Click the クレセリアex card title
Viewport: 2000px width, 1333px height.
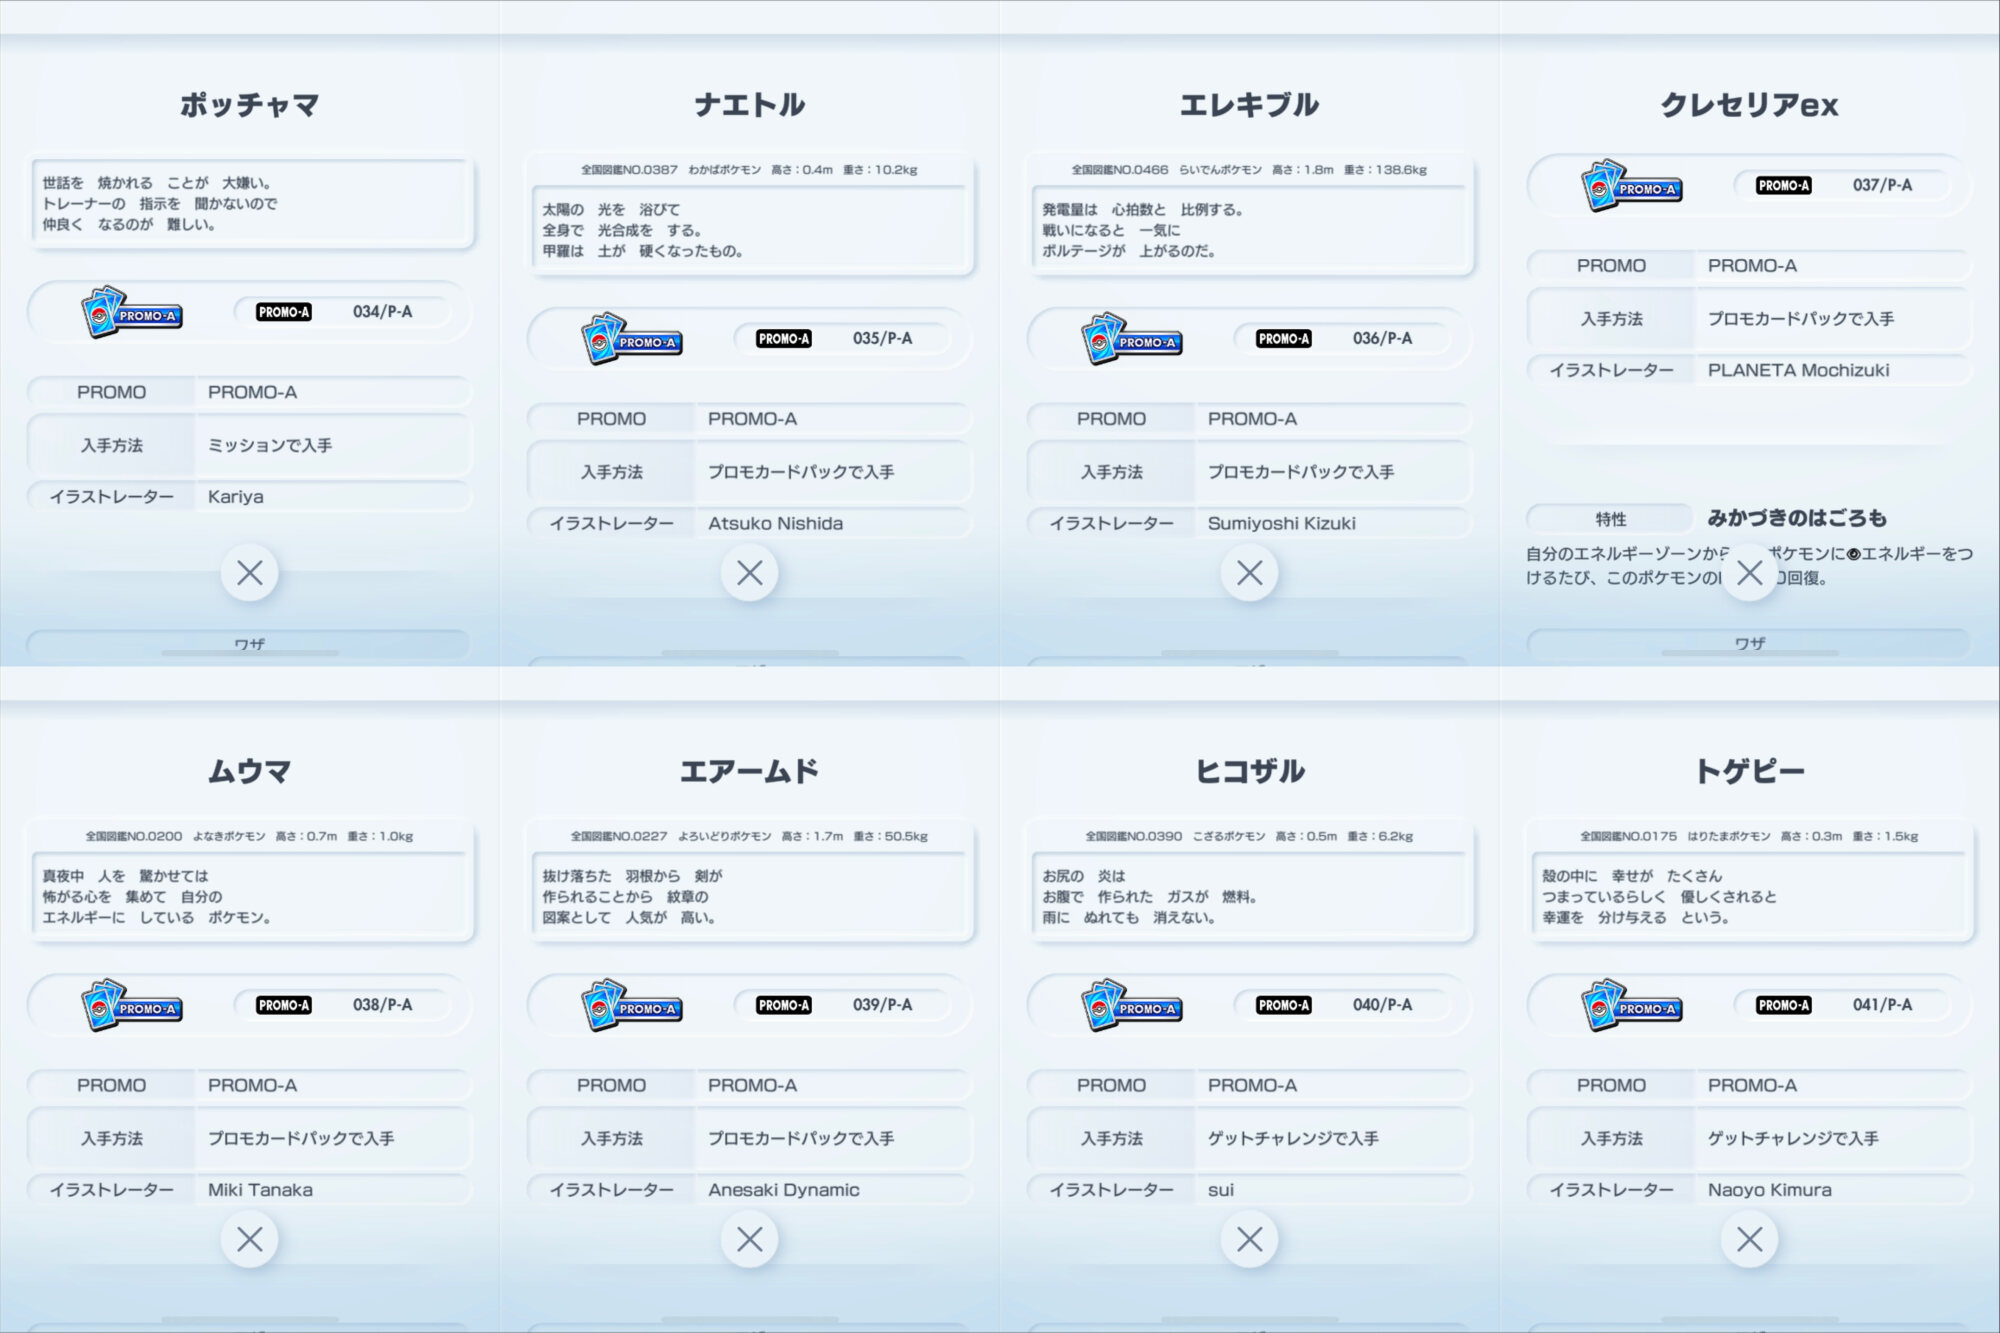[x=1750, y=105]
